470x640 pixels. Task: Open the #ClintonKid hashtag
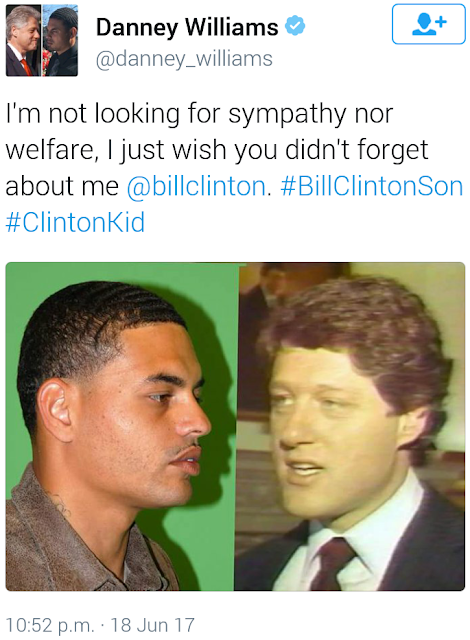pyautogui.click(x=75, y=222)
